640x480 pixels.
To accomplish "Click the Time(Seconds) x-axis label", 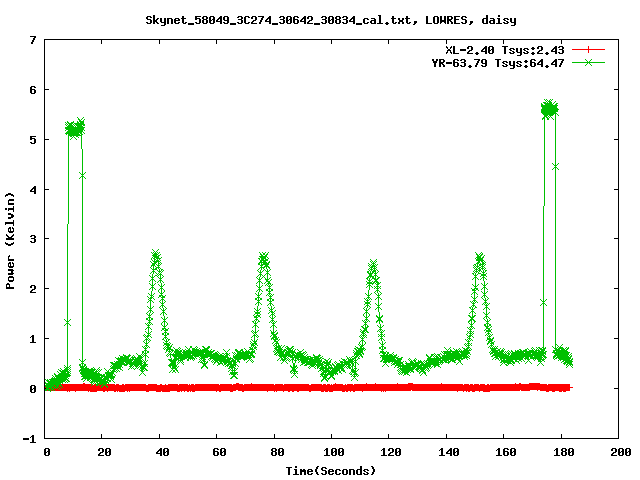I will (330, 471).
